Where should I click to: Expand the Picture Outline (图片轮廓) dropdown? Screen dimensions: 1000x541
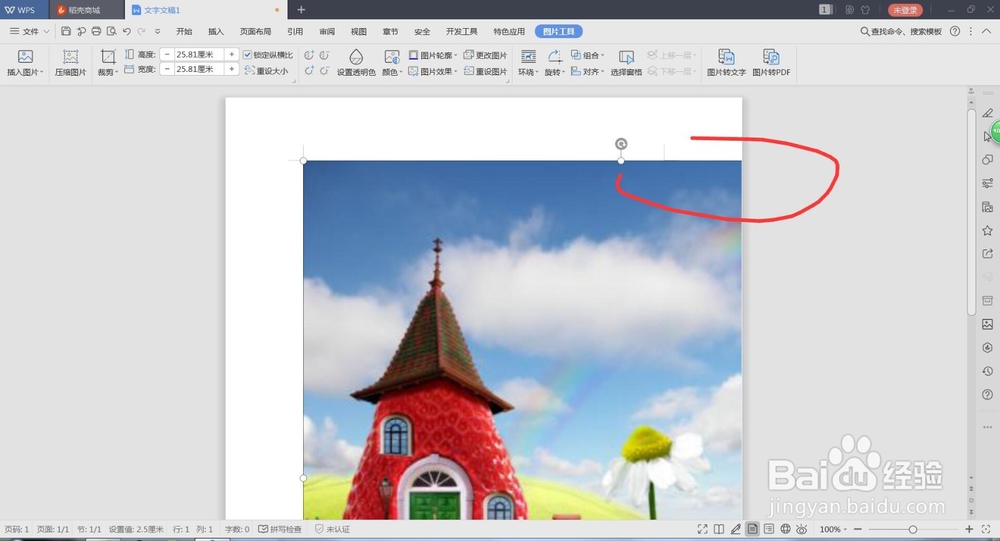[455, 55]
